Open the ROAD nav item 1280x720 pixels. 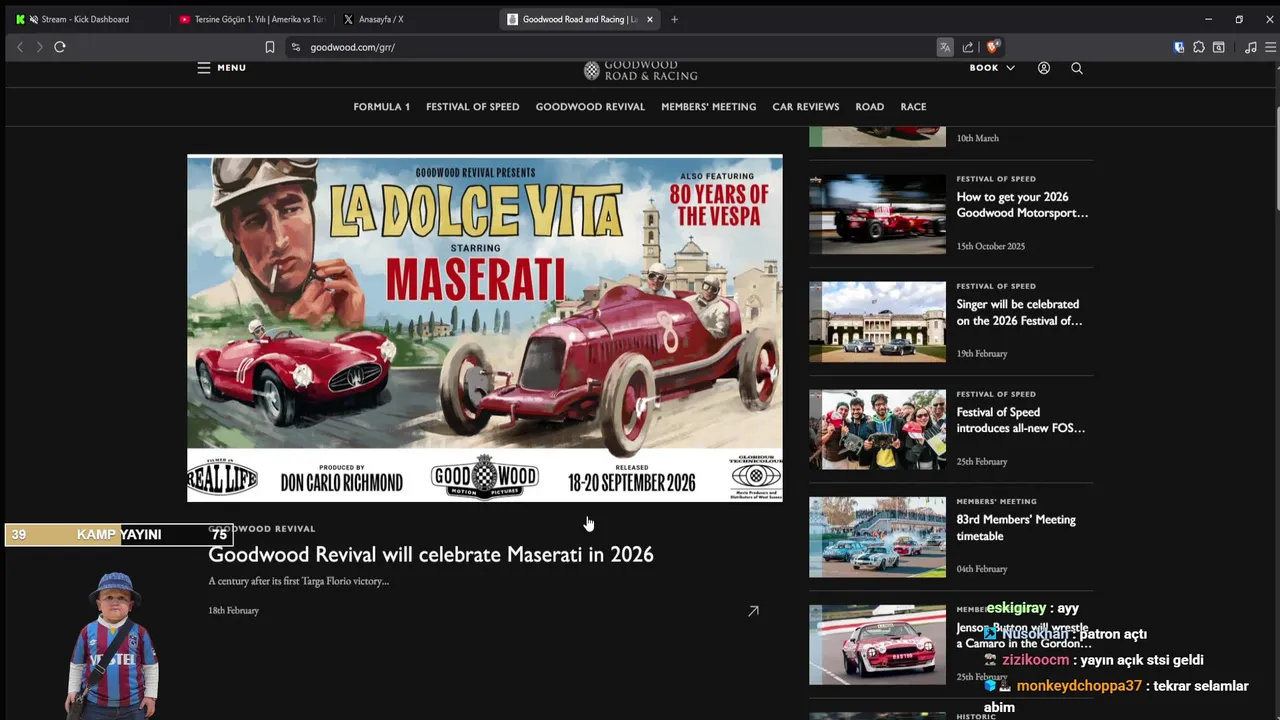pos(870,107)
